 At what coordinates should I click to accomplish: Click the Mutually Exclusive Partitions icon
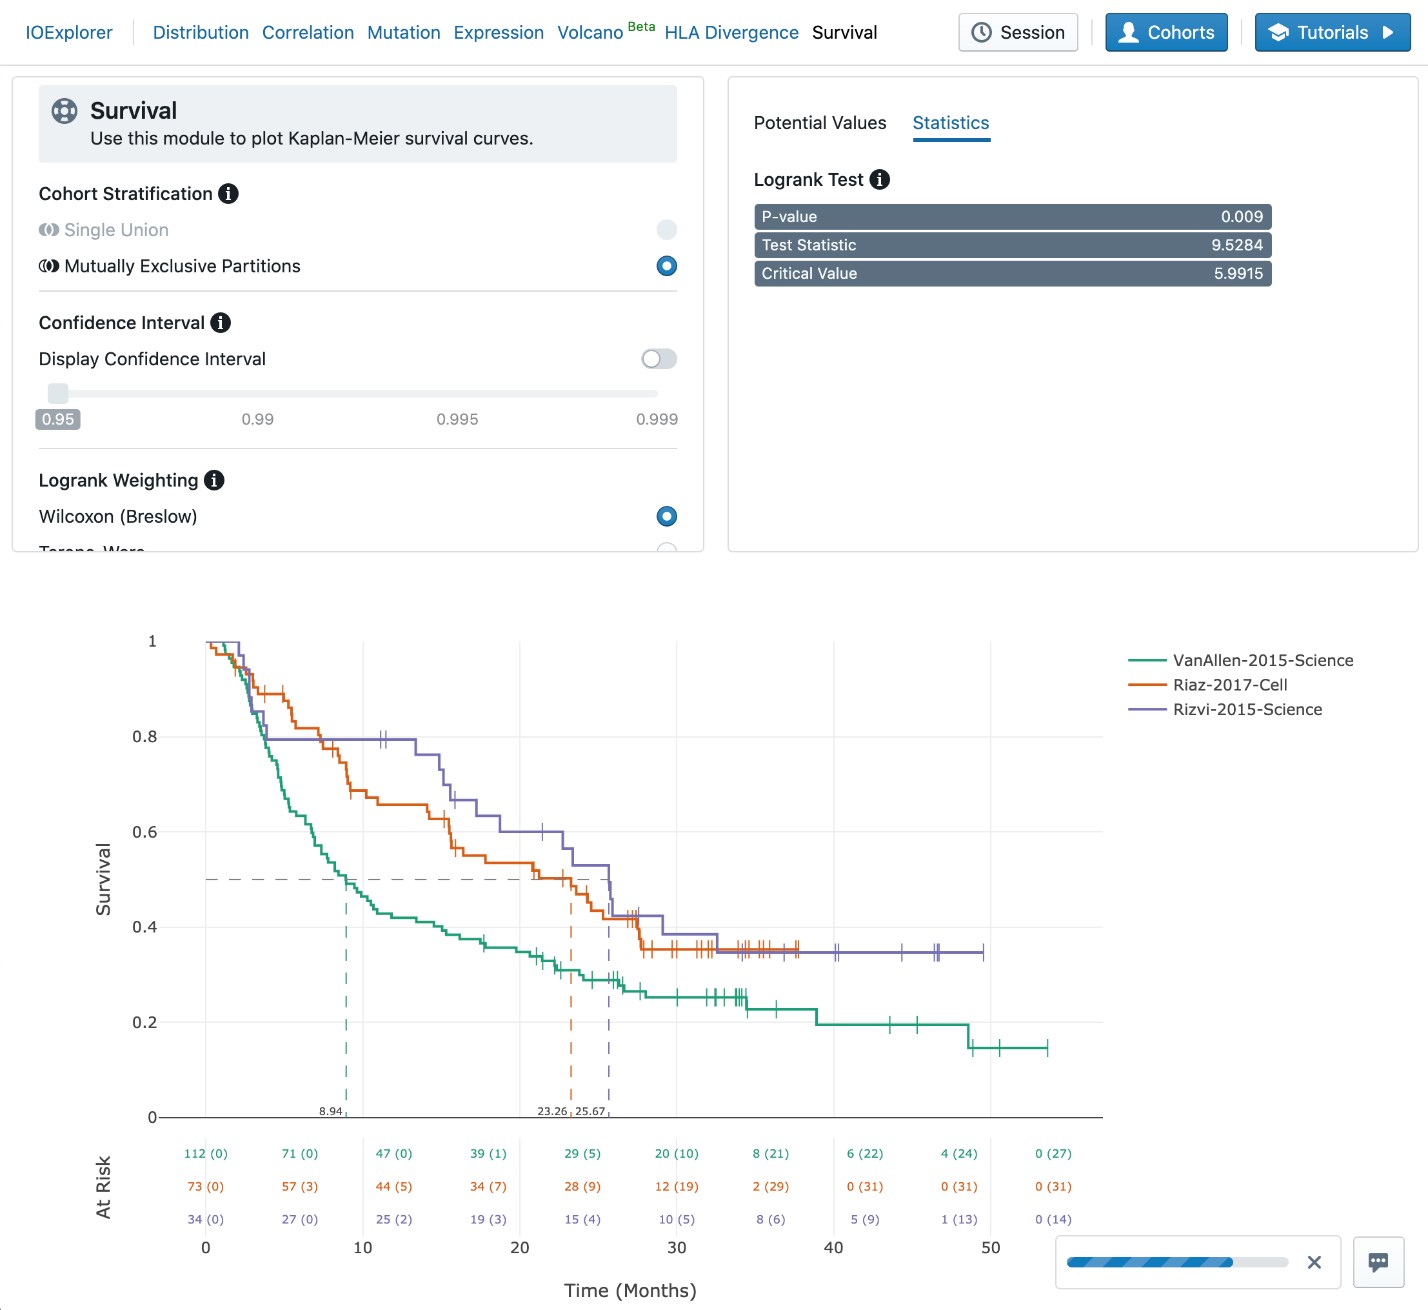(49, 266)
